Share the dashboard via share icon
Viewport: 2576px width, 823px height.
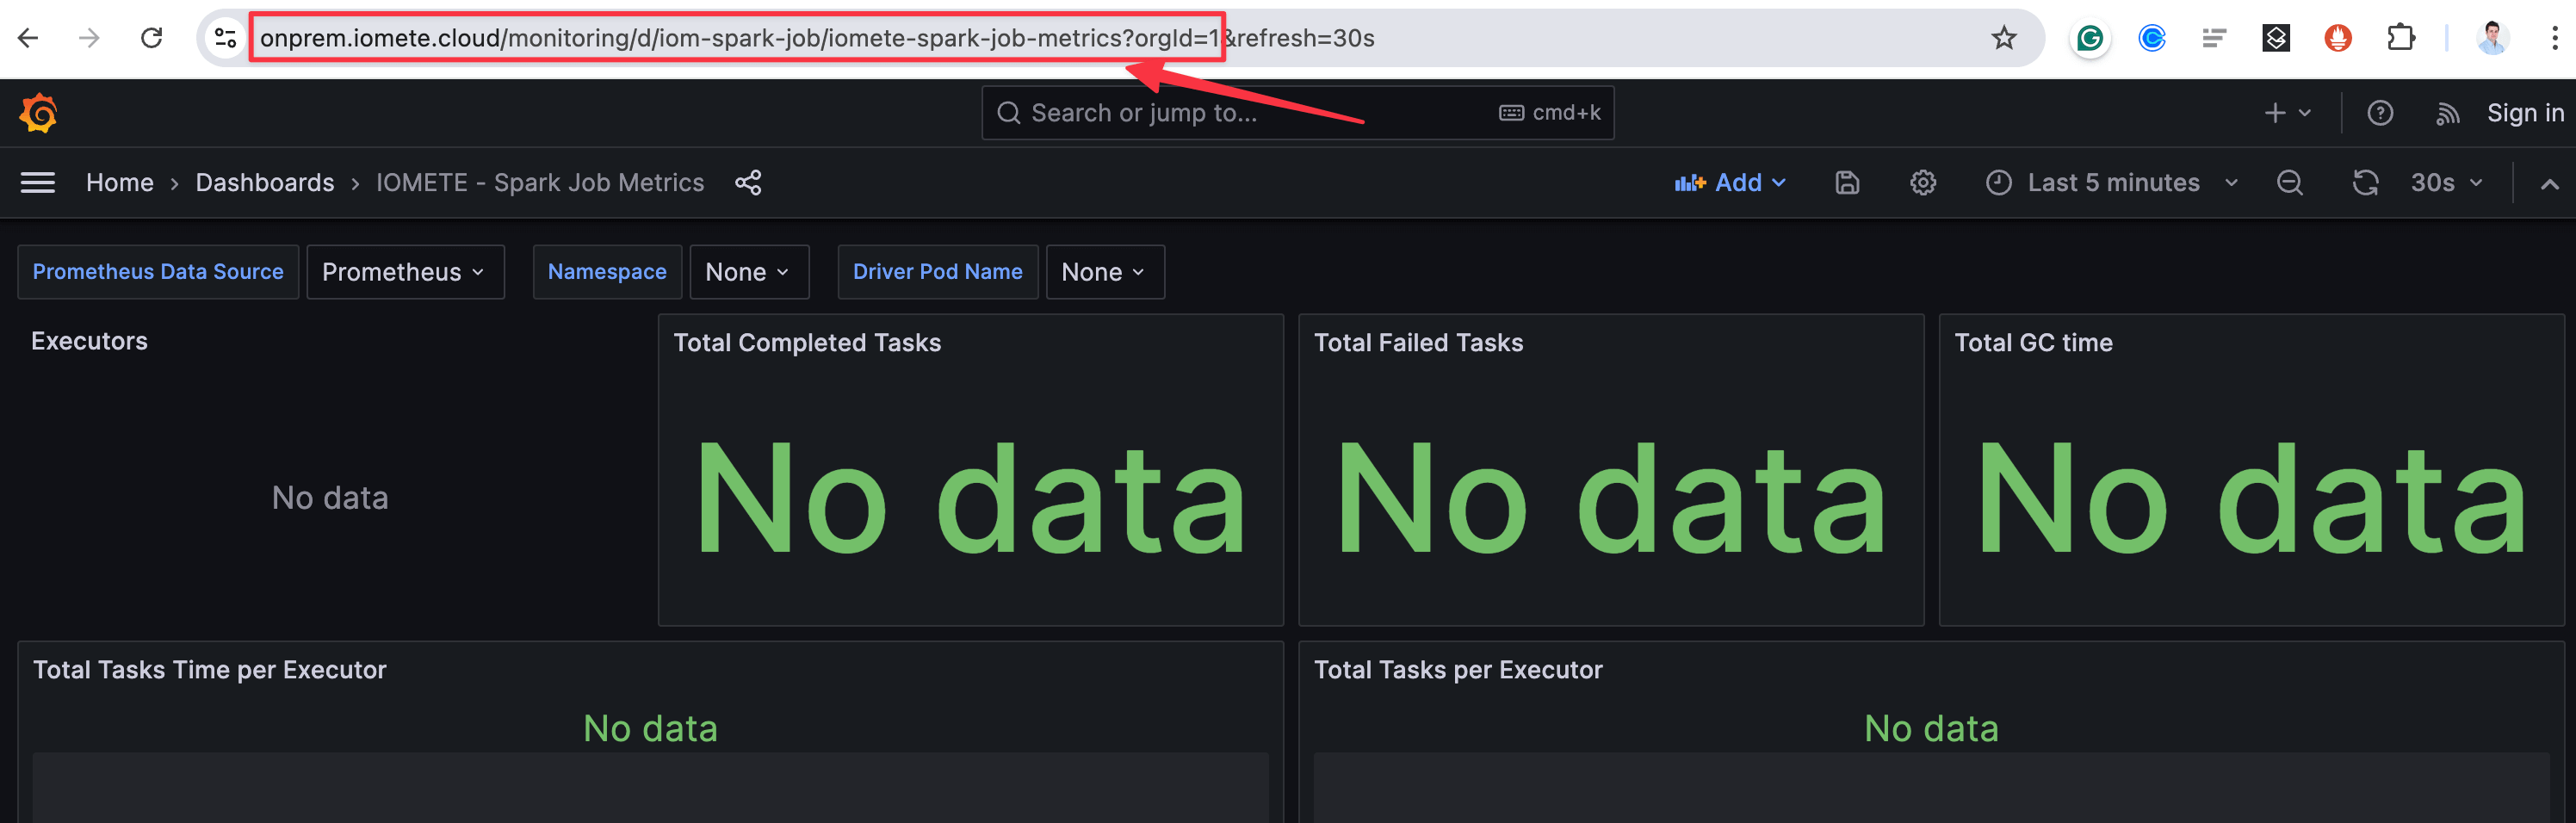(x=748, y=183)
